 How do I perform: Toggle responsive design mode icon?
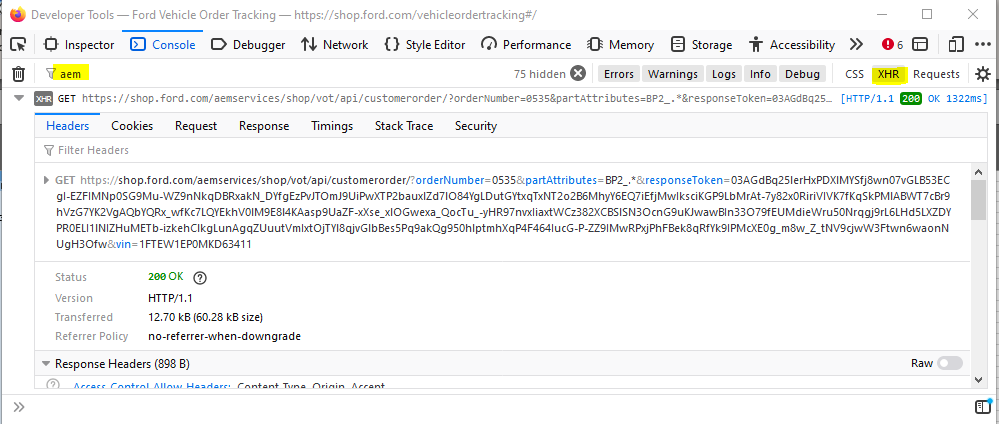pyautogui.click(x=956, y=44)
